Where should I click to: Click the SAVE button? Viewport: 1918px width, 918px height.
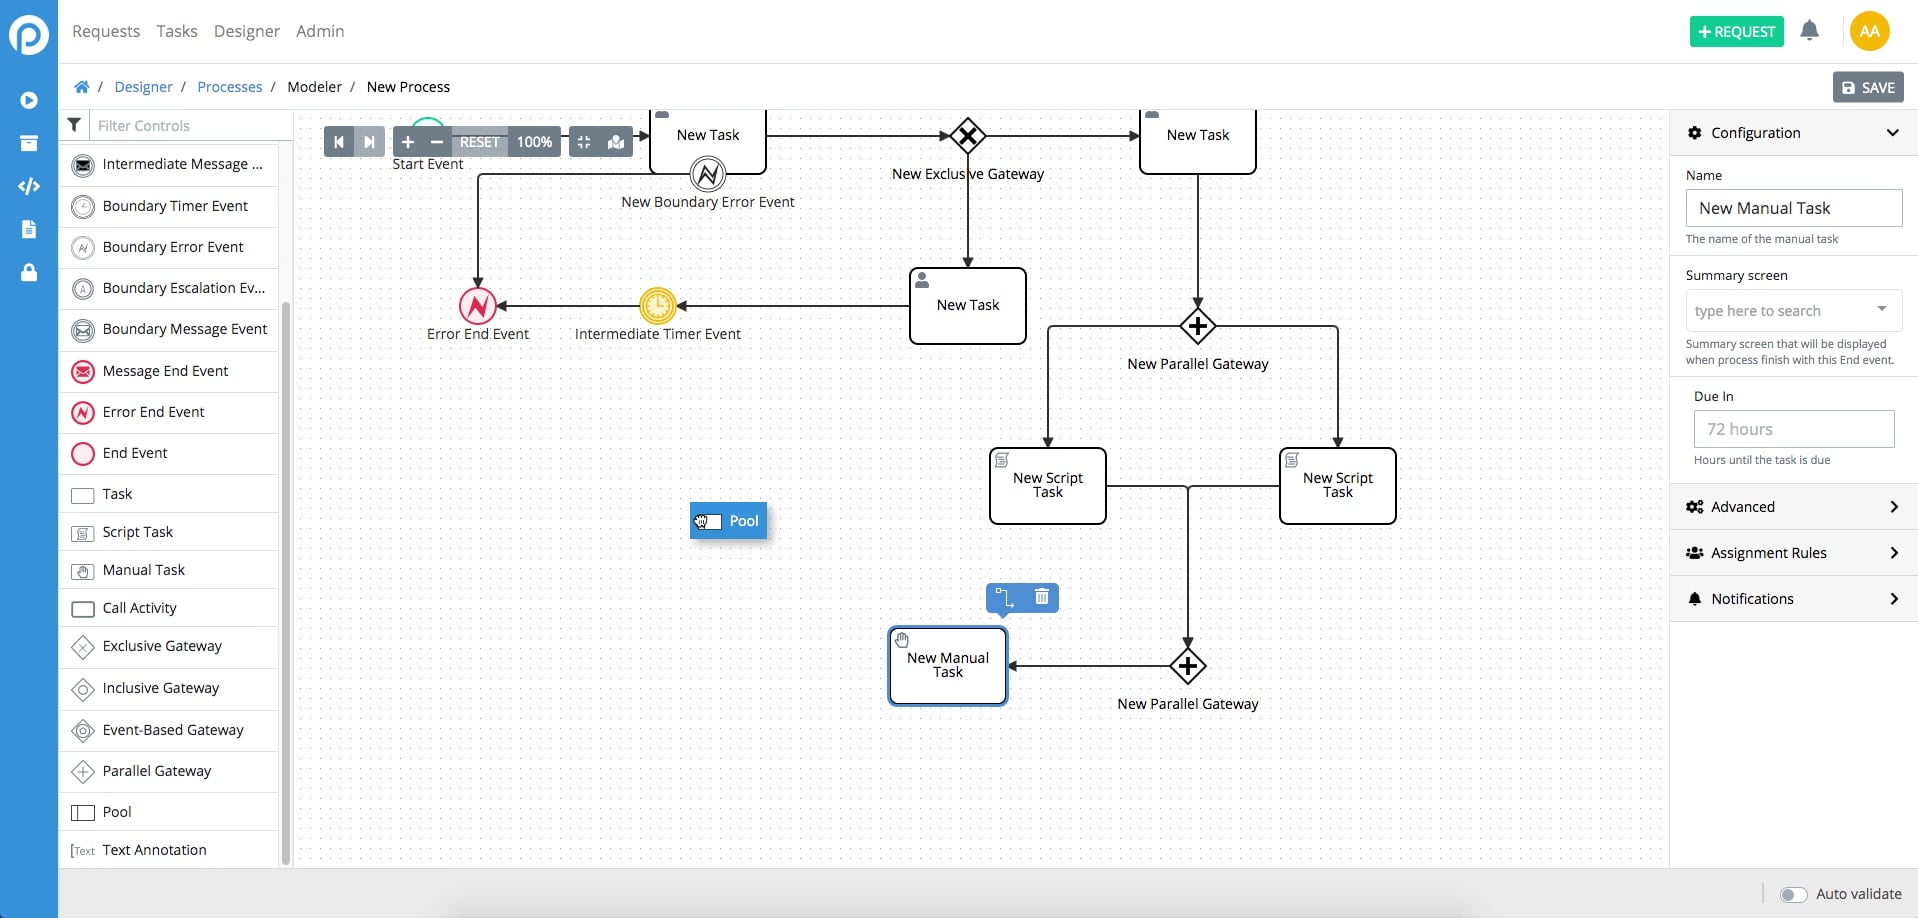[1867, 87]
